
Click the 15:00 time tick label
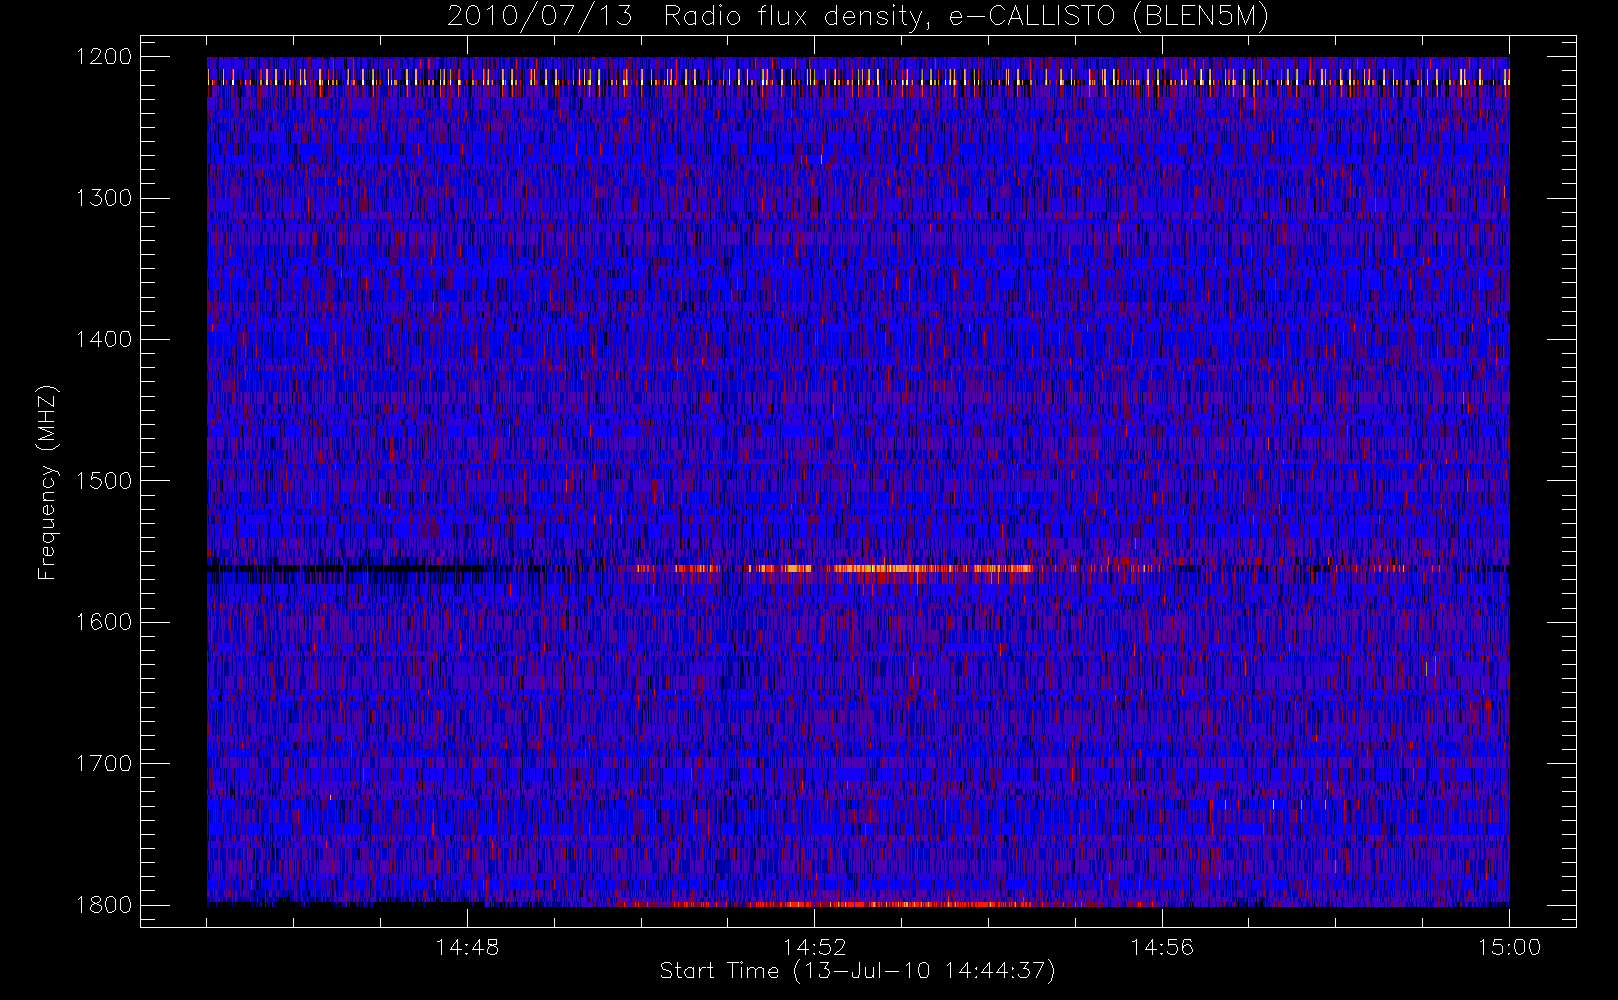[x=1509, y=947]
